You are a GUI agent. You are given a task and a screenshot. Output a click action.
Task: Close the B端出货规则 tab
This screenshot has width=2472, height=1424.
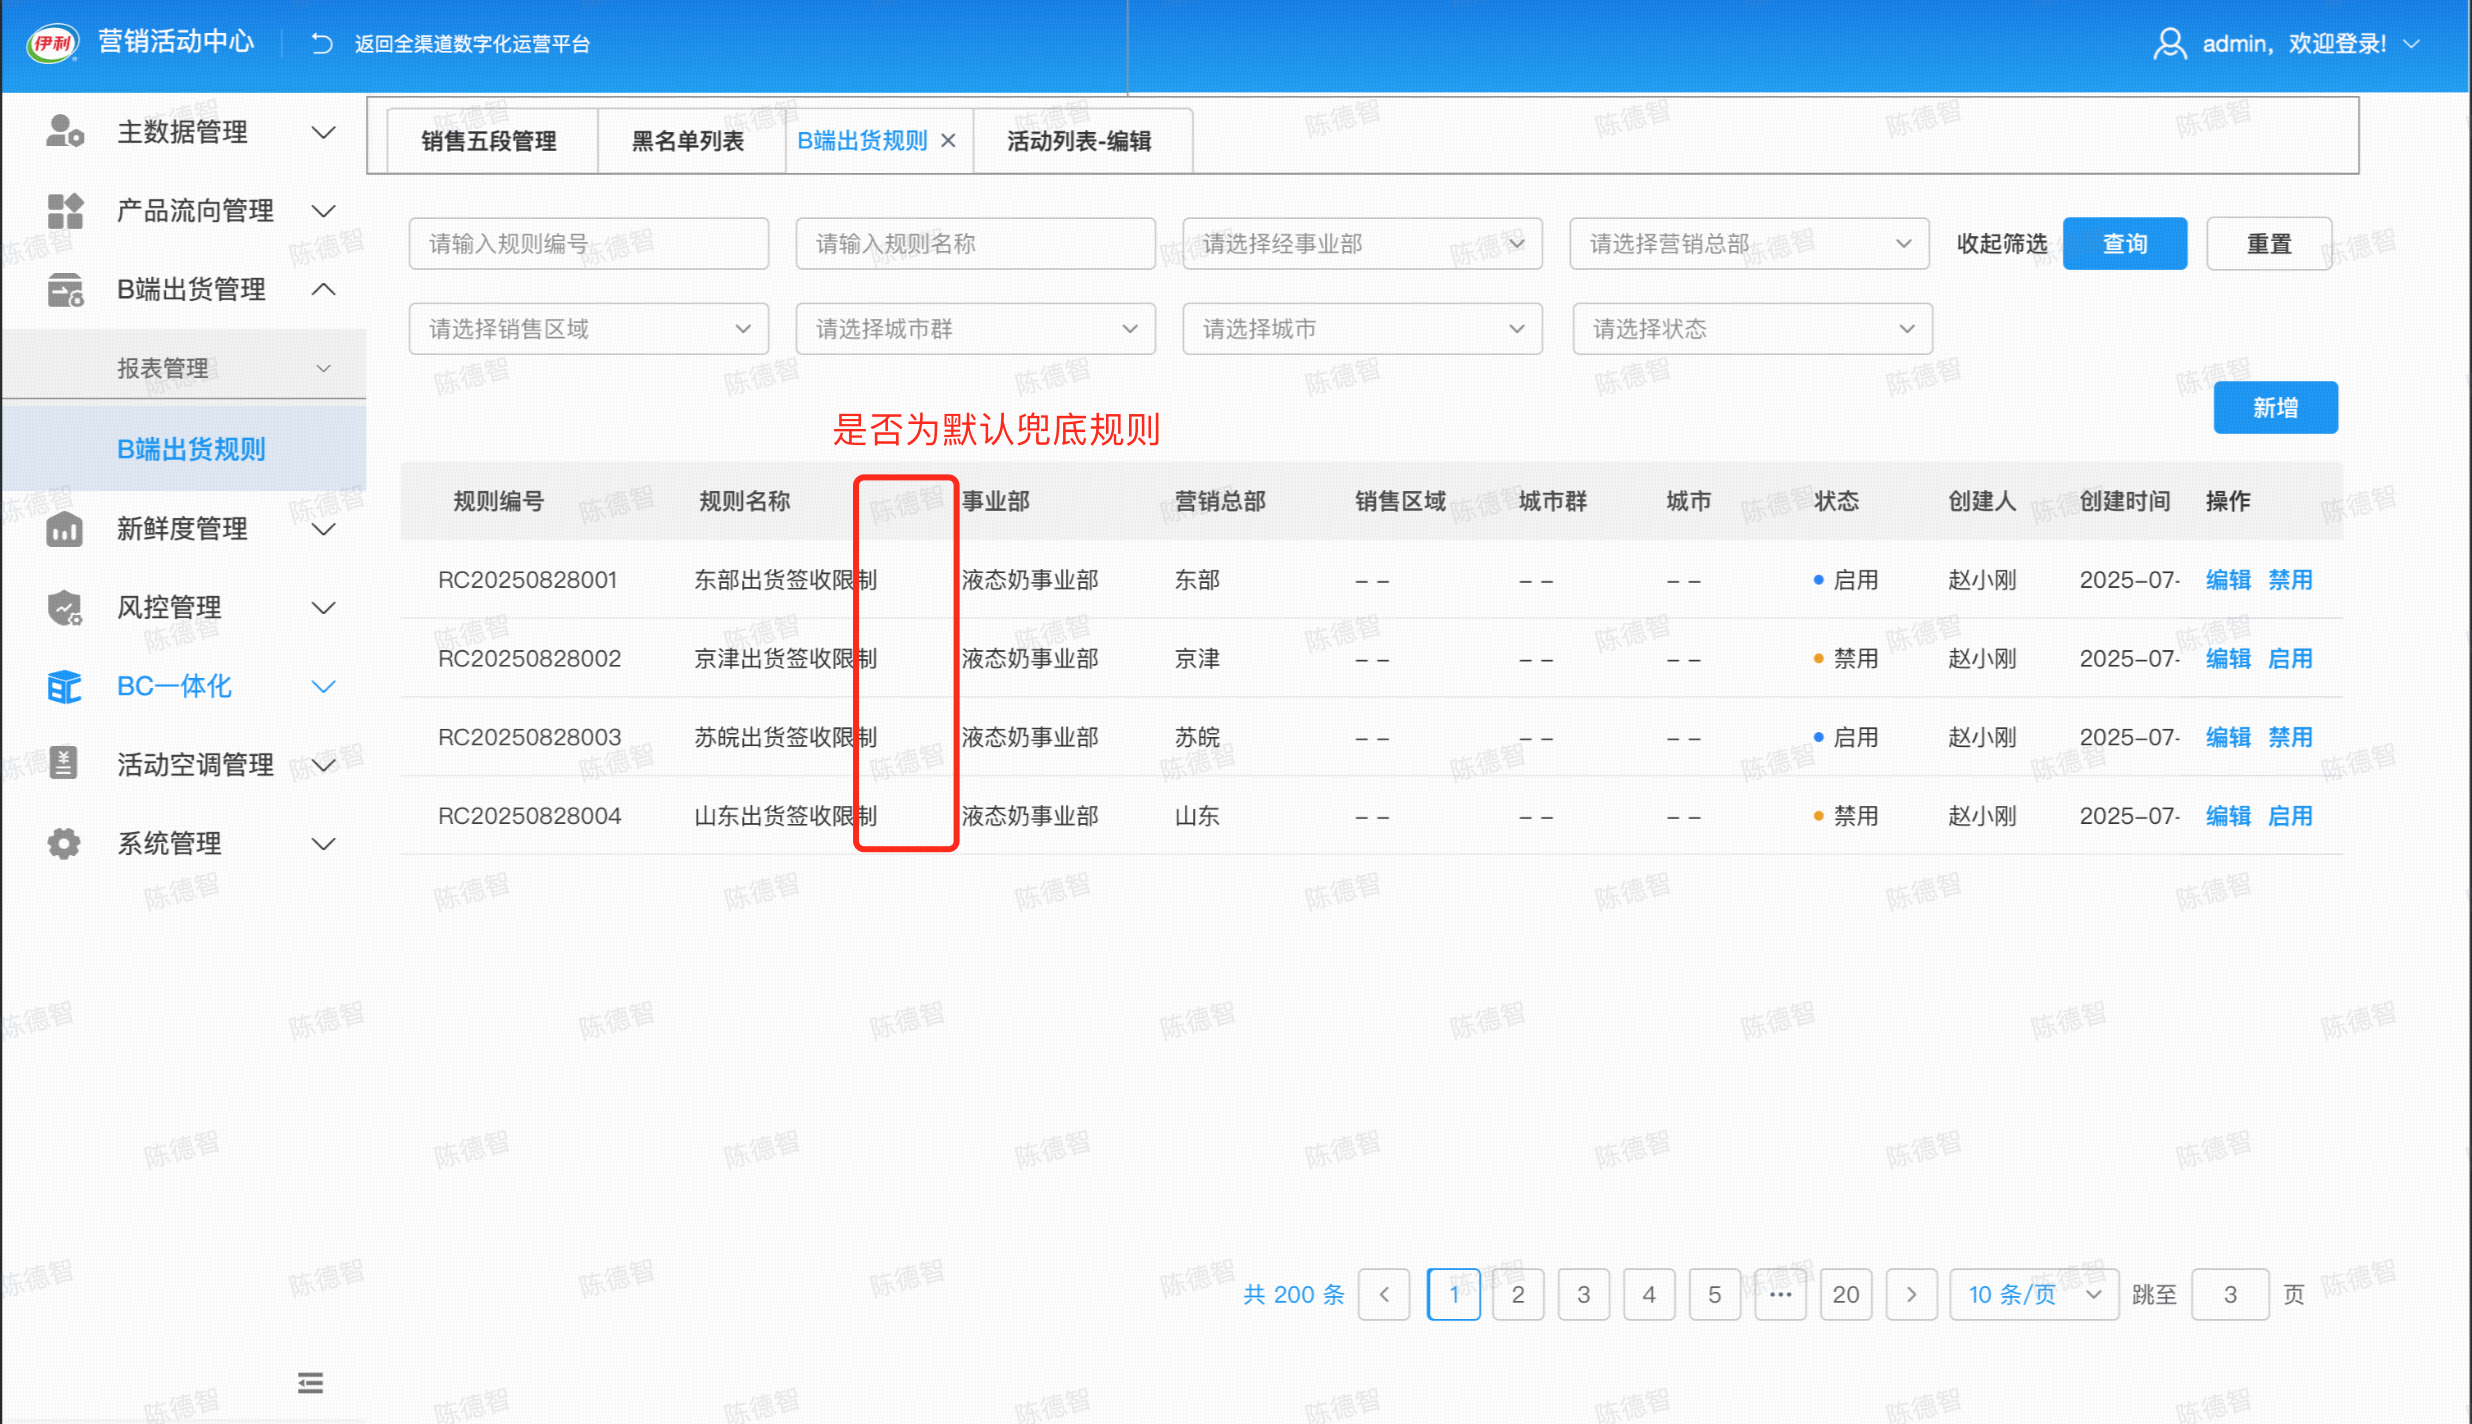pyautogui.click(x=949, y=141)
